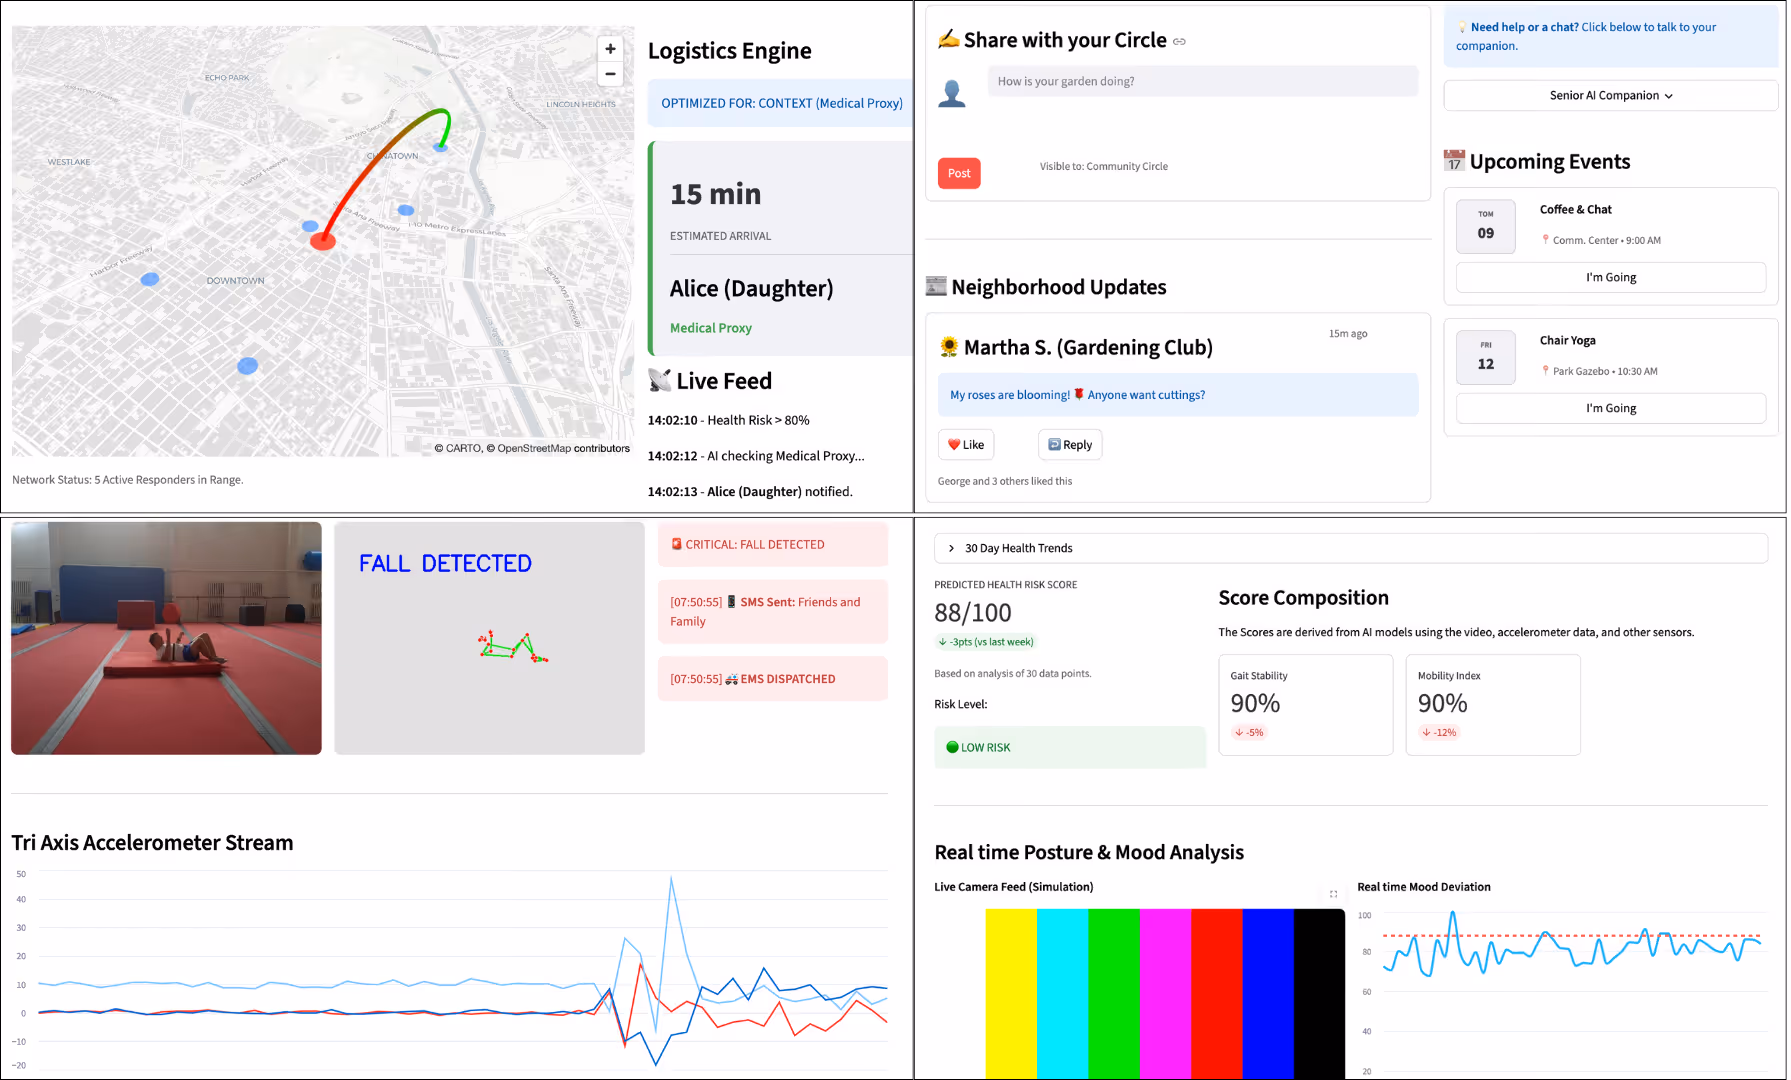Viewport: 1791px width, 1080px height.
Task: Click the siren icon in CRITICAL: FALL DETECTED alert
Action: [x=676, y=544]
